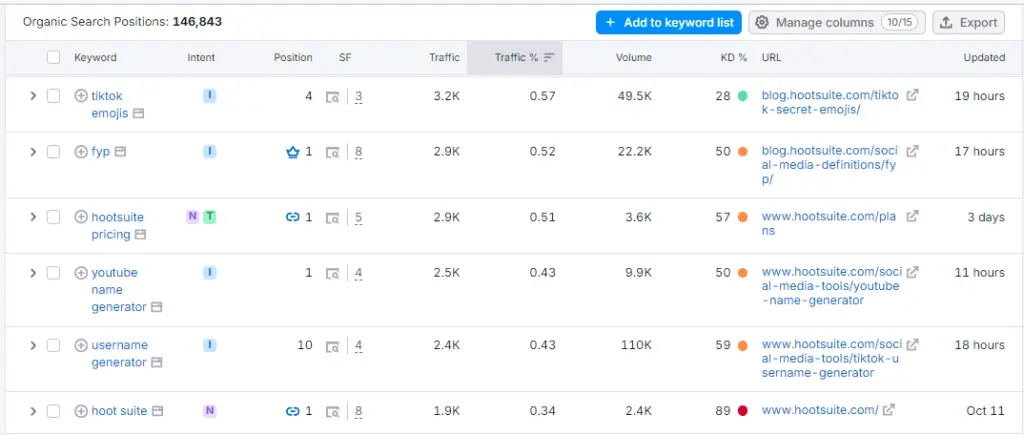Open external link icon for www.hootsuite.com/ URL

pyautogui.click(x=888, y=410)
